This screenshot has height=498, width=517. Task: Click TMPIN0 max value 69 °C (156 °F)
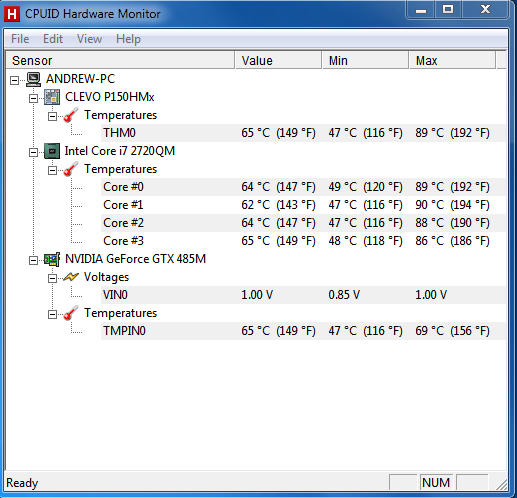(452, 331)
